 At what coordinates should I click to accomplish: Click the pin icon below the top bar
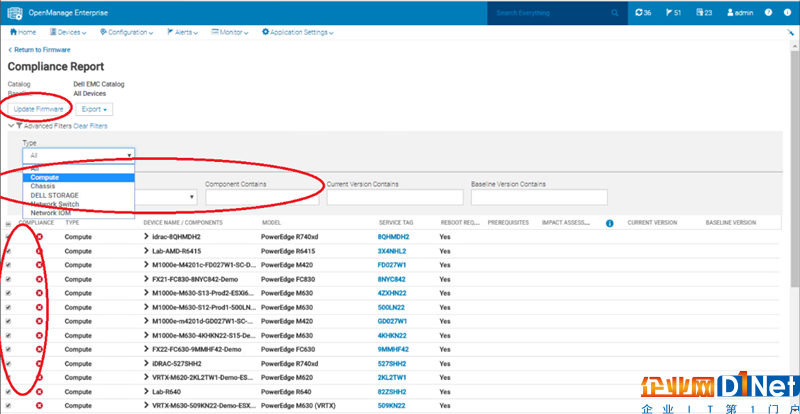791,32
